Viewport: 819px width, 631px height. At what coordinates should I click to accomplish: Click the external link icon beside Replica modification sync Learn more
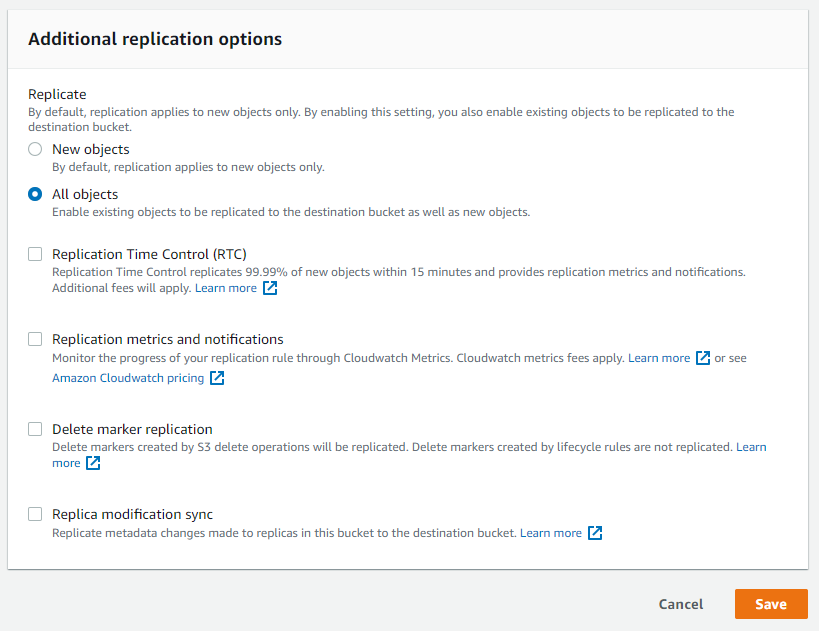pos(595,532)
